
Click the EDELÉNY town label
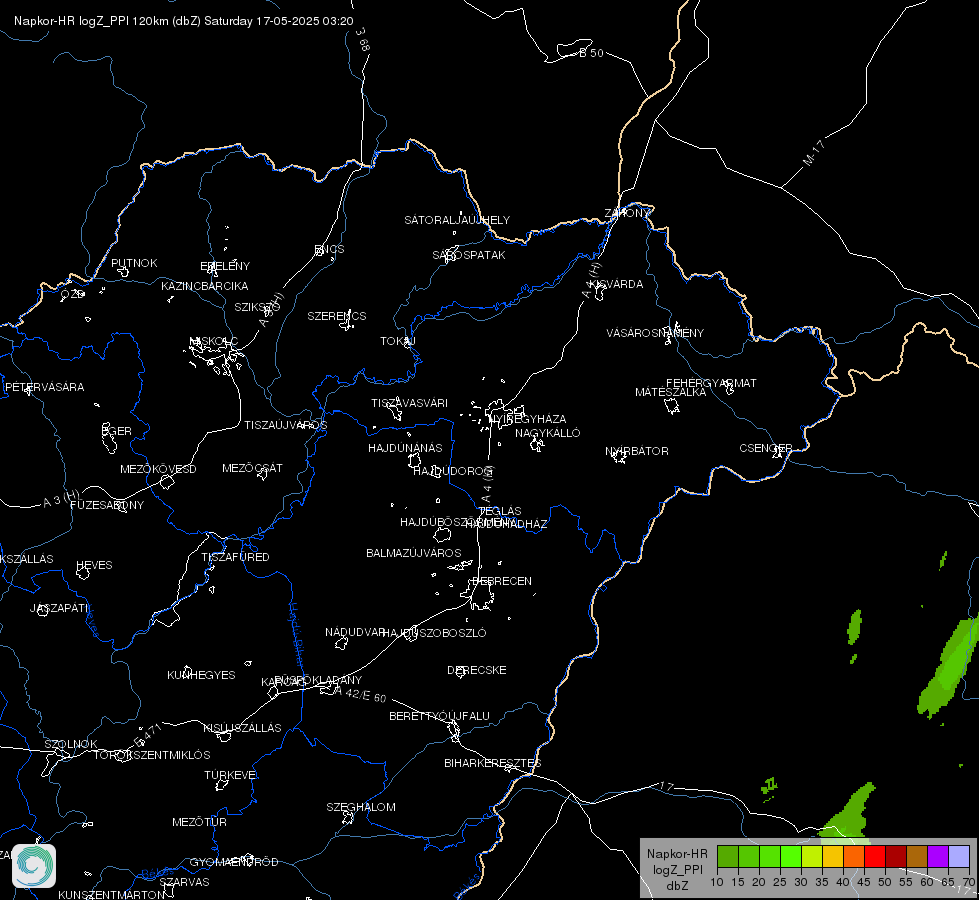(225, 266)
